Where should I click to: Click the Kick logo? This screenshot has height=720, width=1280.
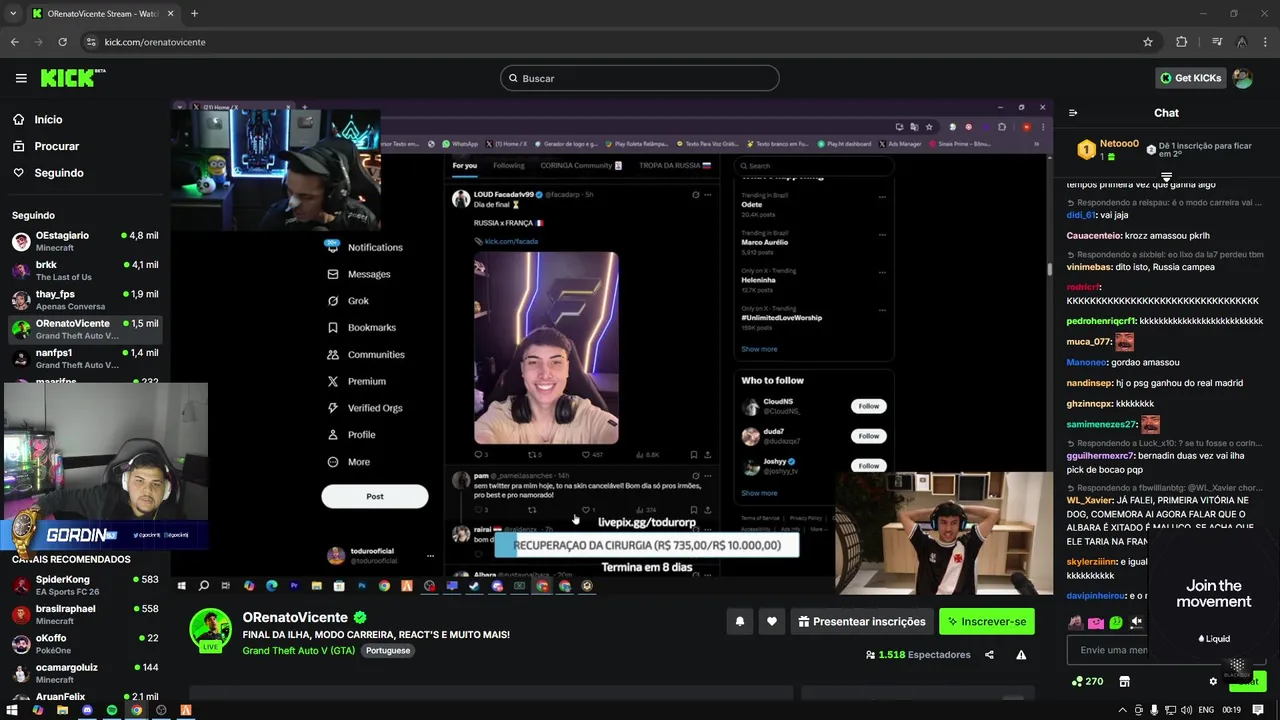pyautogui.click(x=73, y=78)
